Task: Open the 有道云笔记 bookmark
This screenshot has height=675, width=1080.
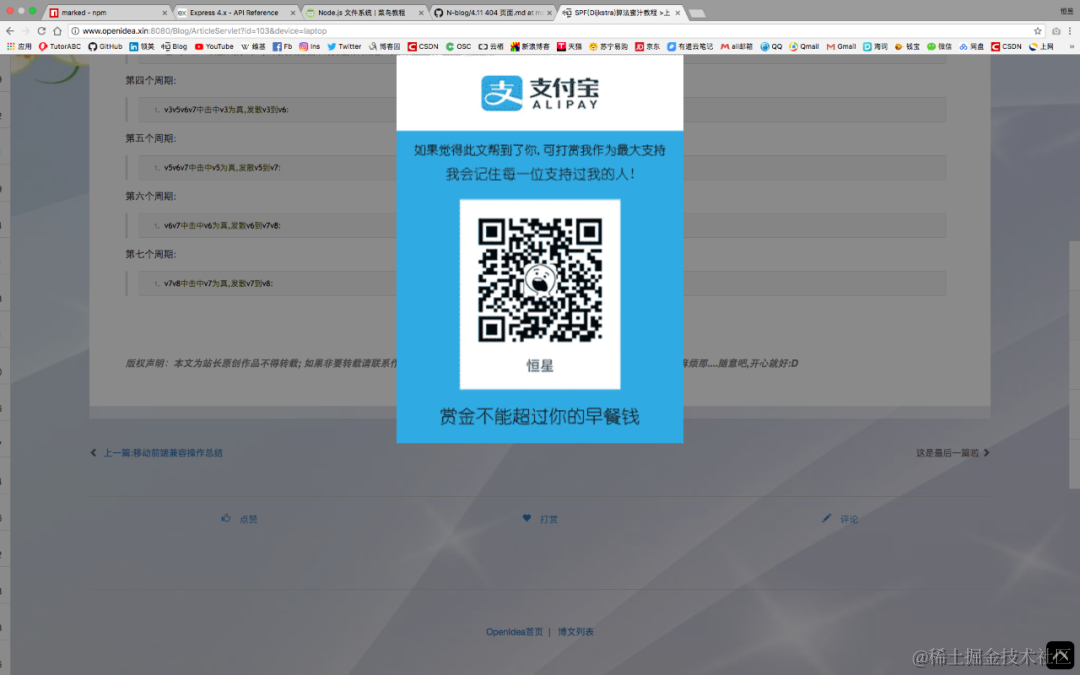Action: click(x=690, y=47)
